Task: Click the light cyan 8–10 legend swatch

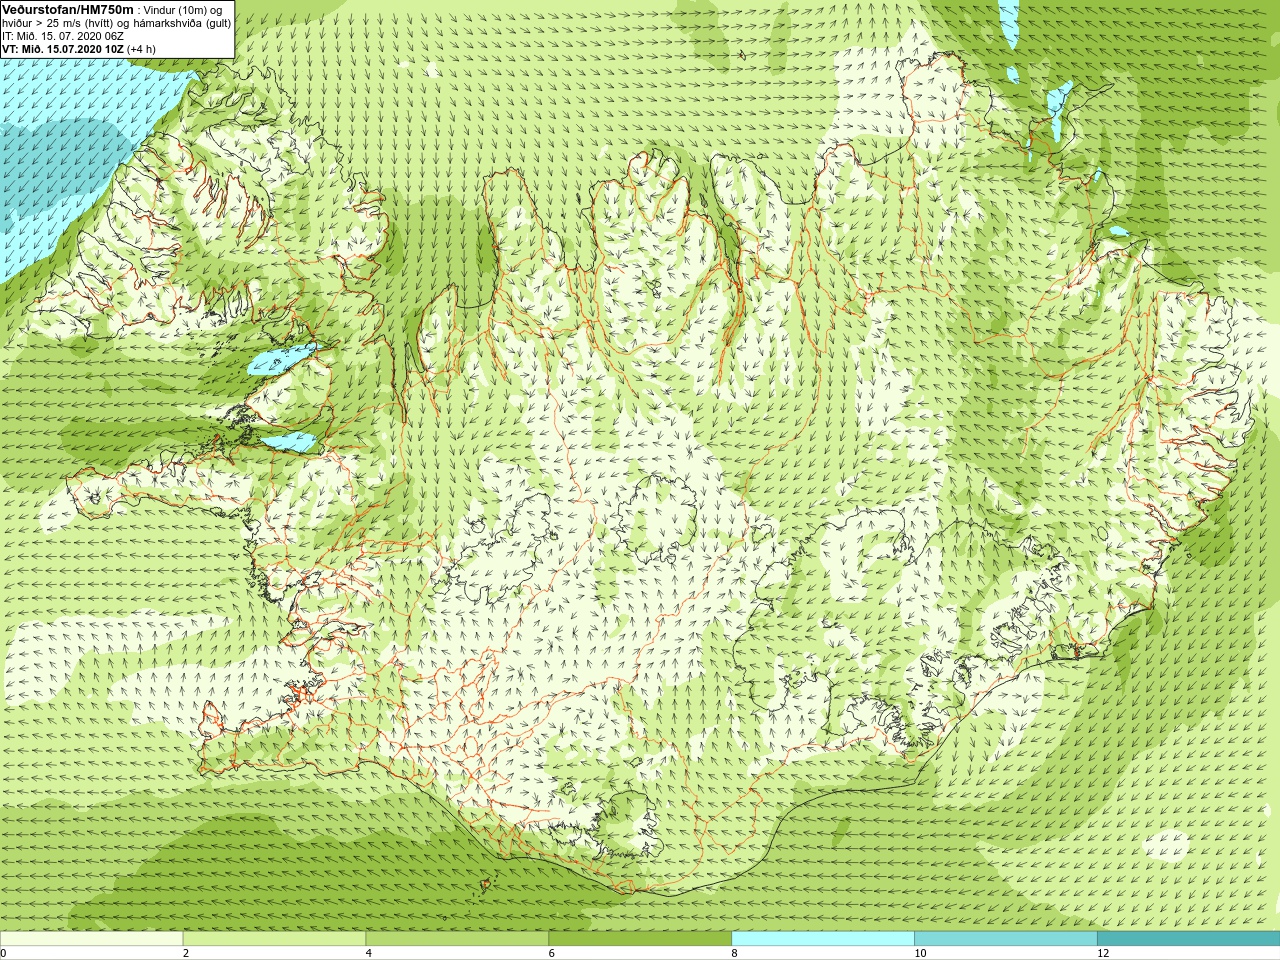Action: point(823,939)
